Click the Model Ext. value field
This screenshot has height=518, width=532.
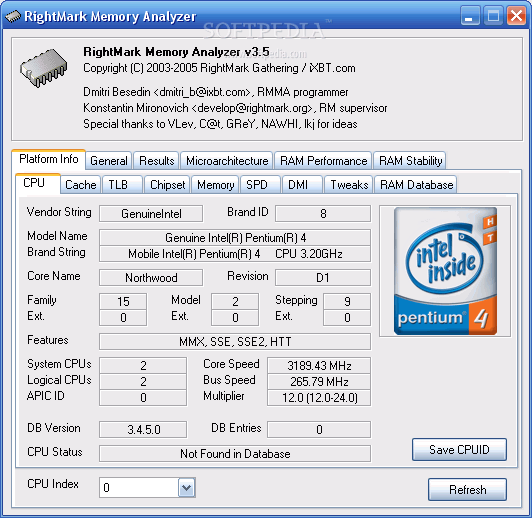point(235,318)
